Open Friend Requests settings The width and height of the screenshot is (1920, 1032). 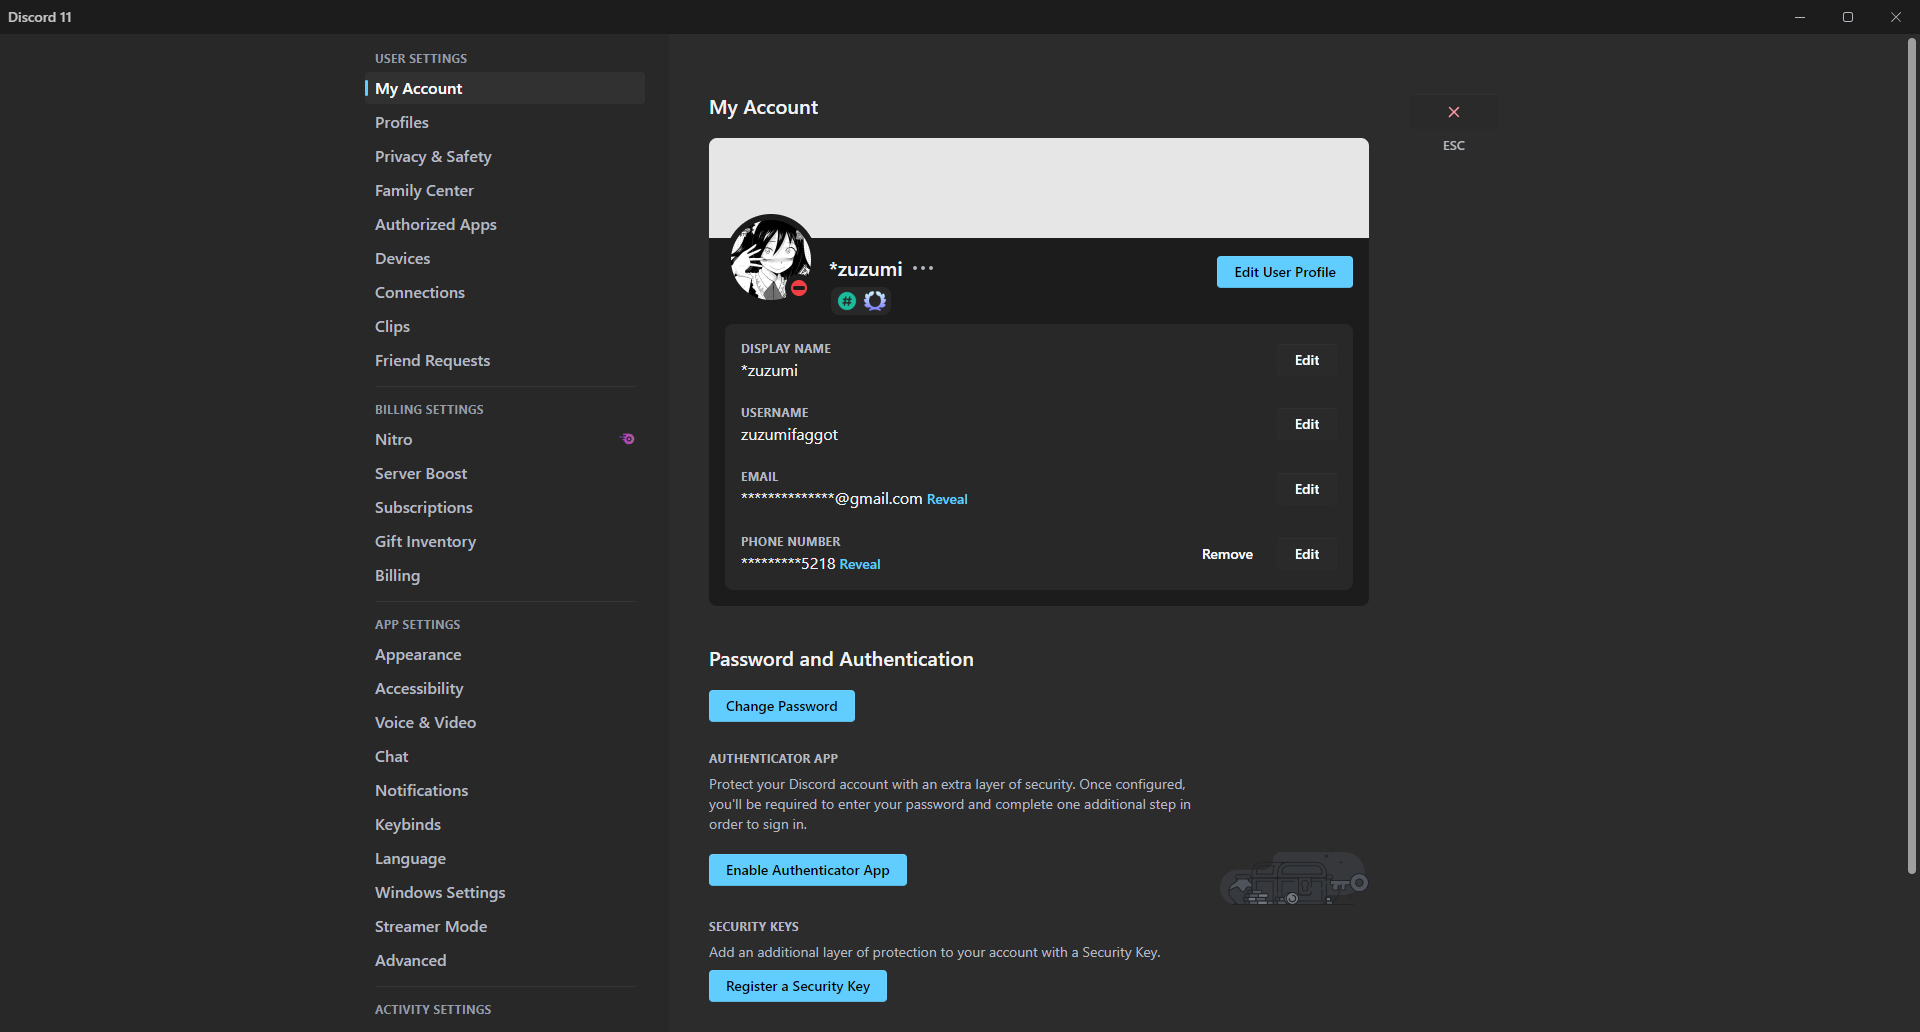click(x=505, y=360)
